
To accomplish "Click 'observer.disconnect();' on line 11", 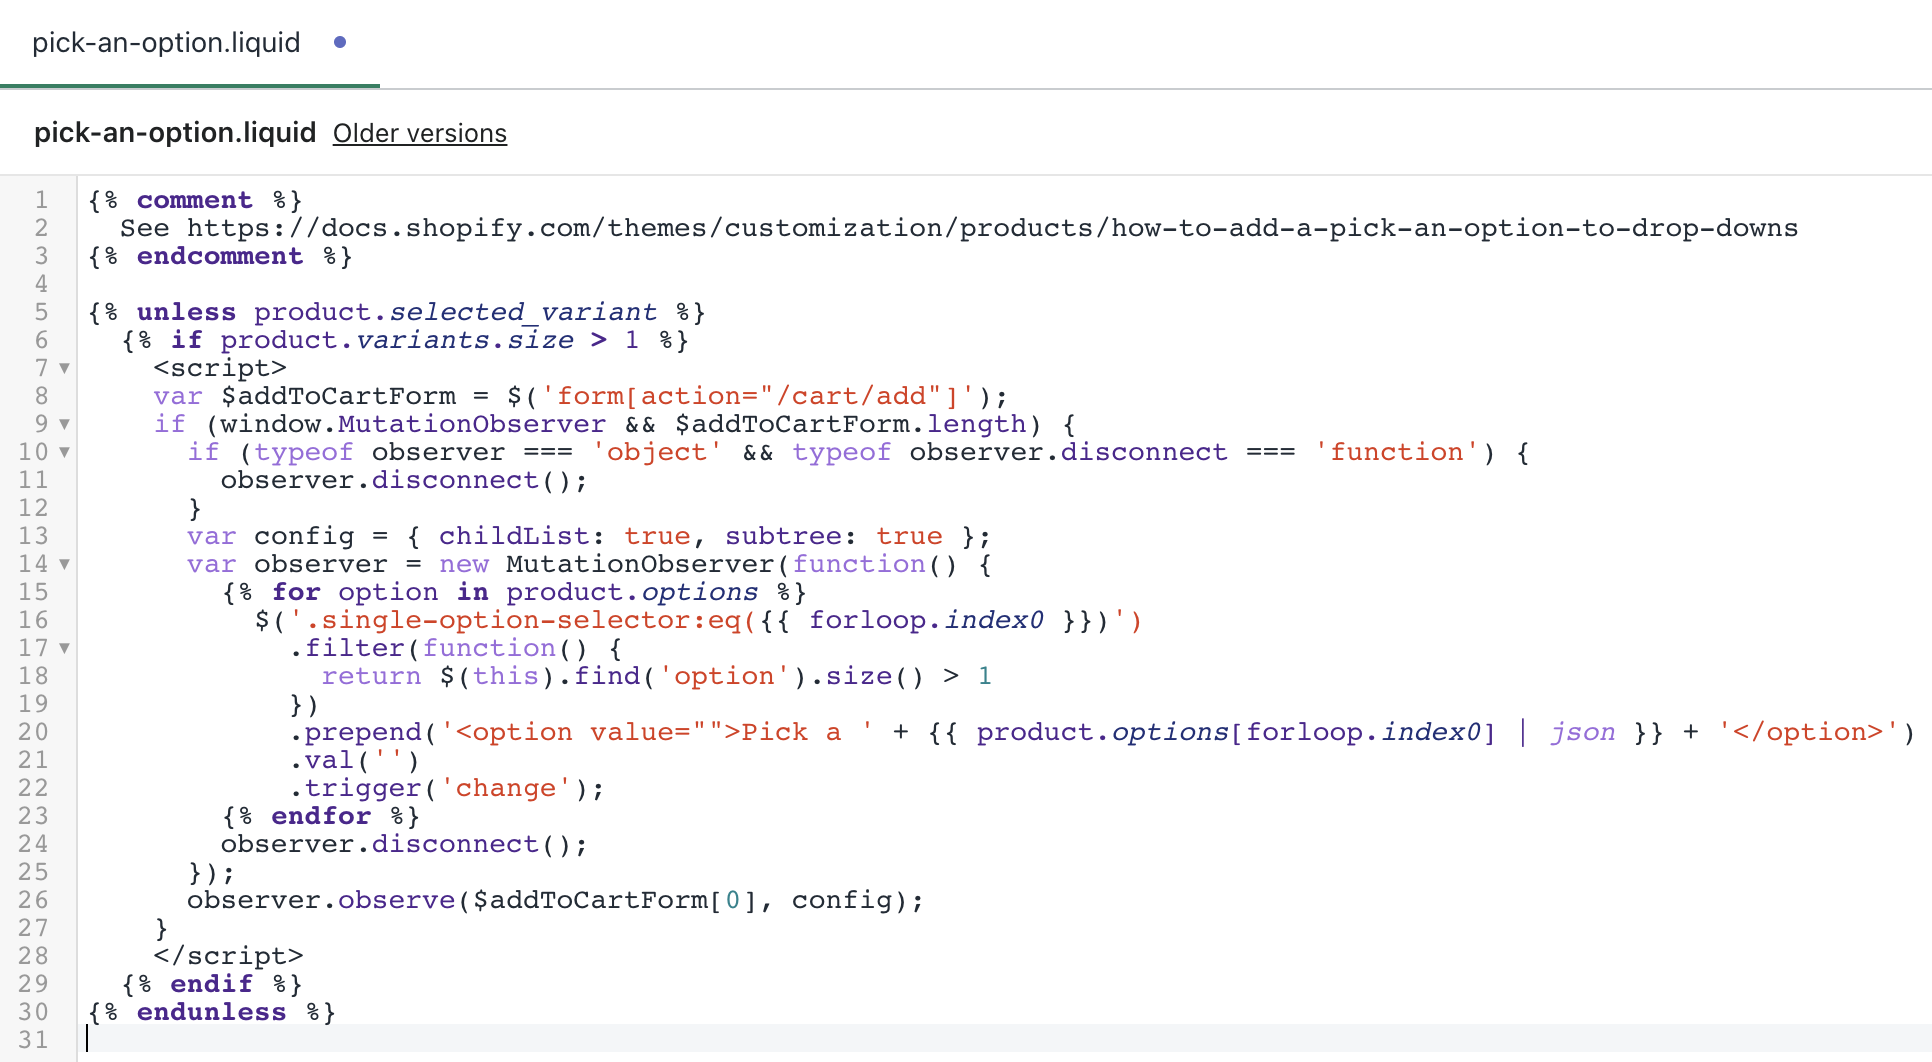I will 404,480.
